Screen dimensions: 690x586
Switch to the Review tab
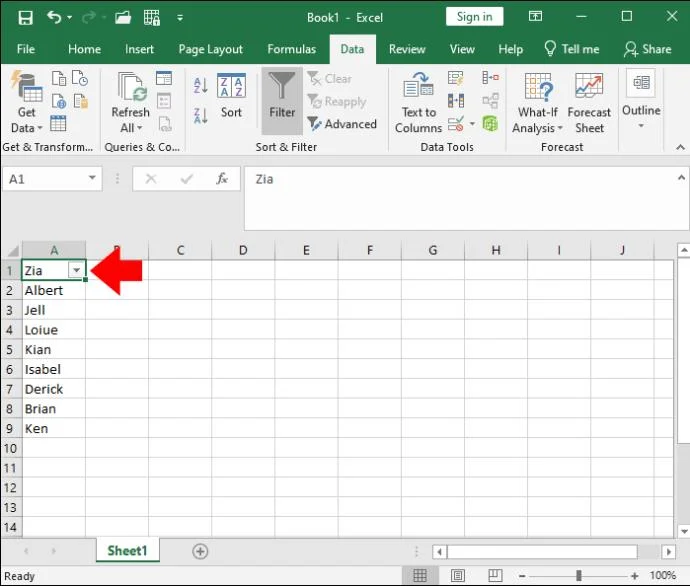[407, 49]
